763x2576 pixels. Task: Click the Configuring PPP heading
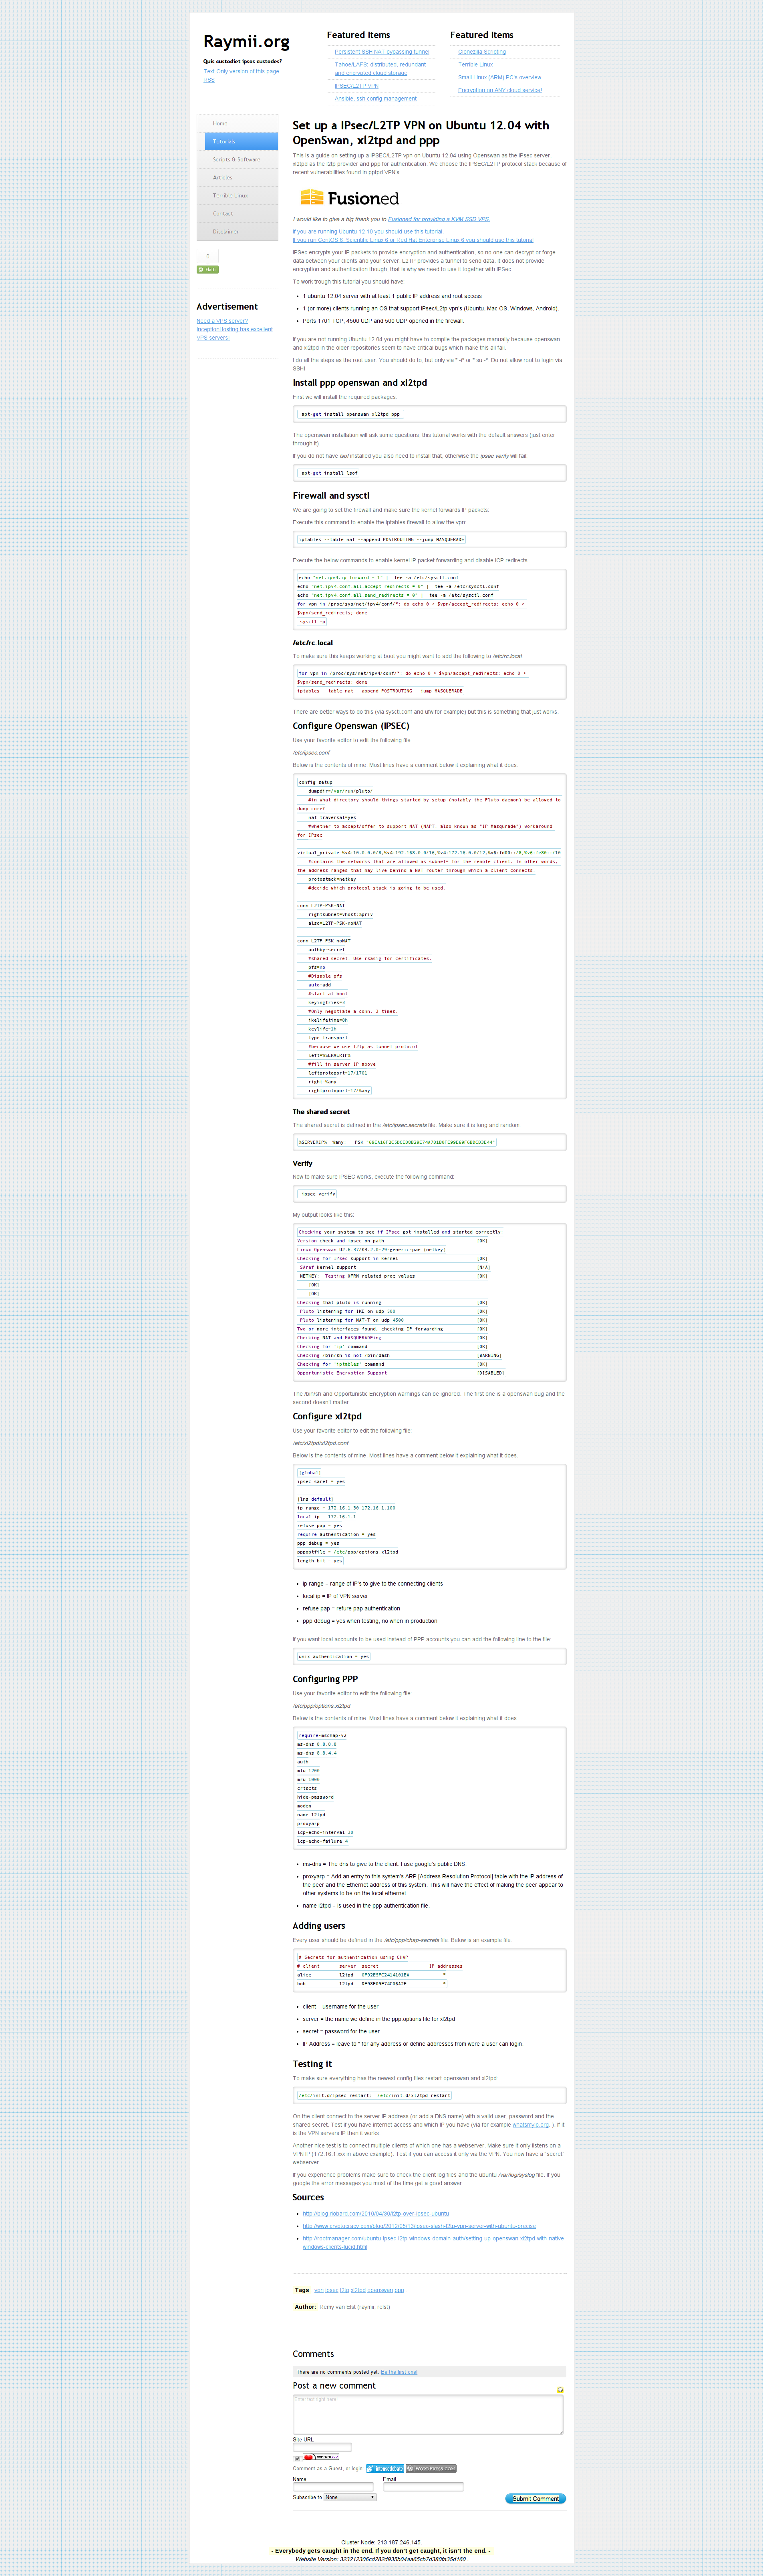325,1679
